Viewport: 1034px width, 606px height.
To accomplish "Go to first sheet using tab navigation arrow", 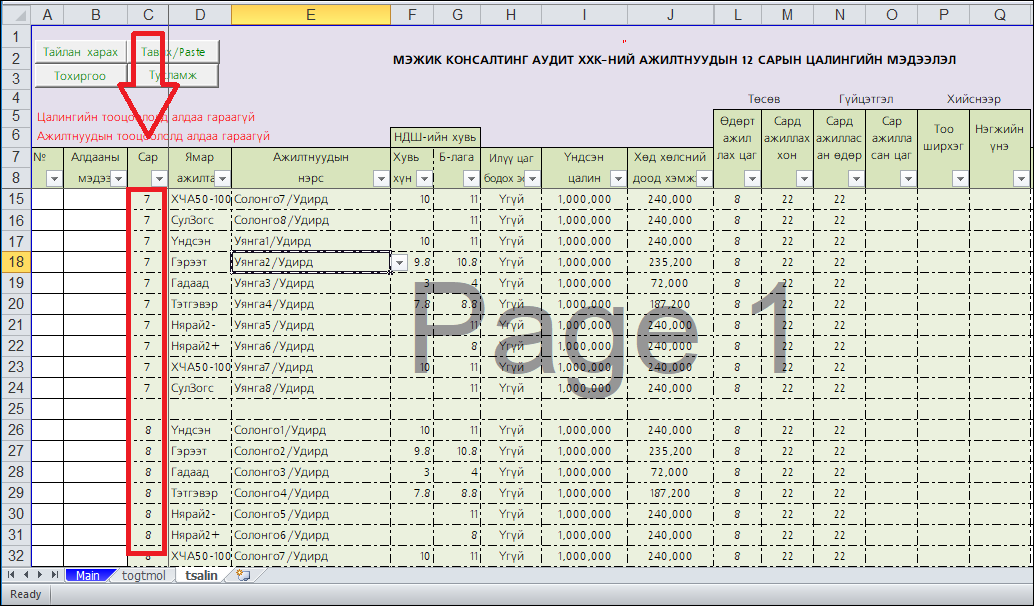I will (11, 575).
